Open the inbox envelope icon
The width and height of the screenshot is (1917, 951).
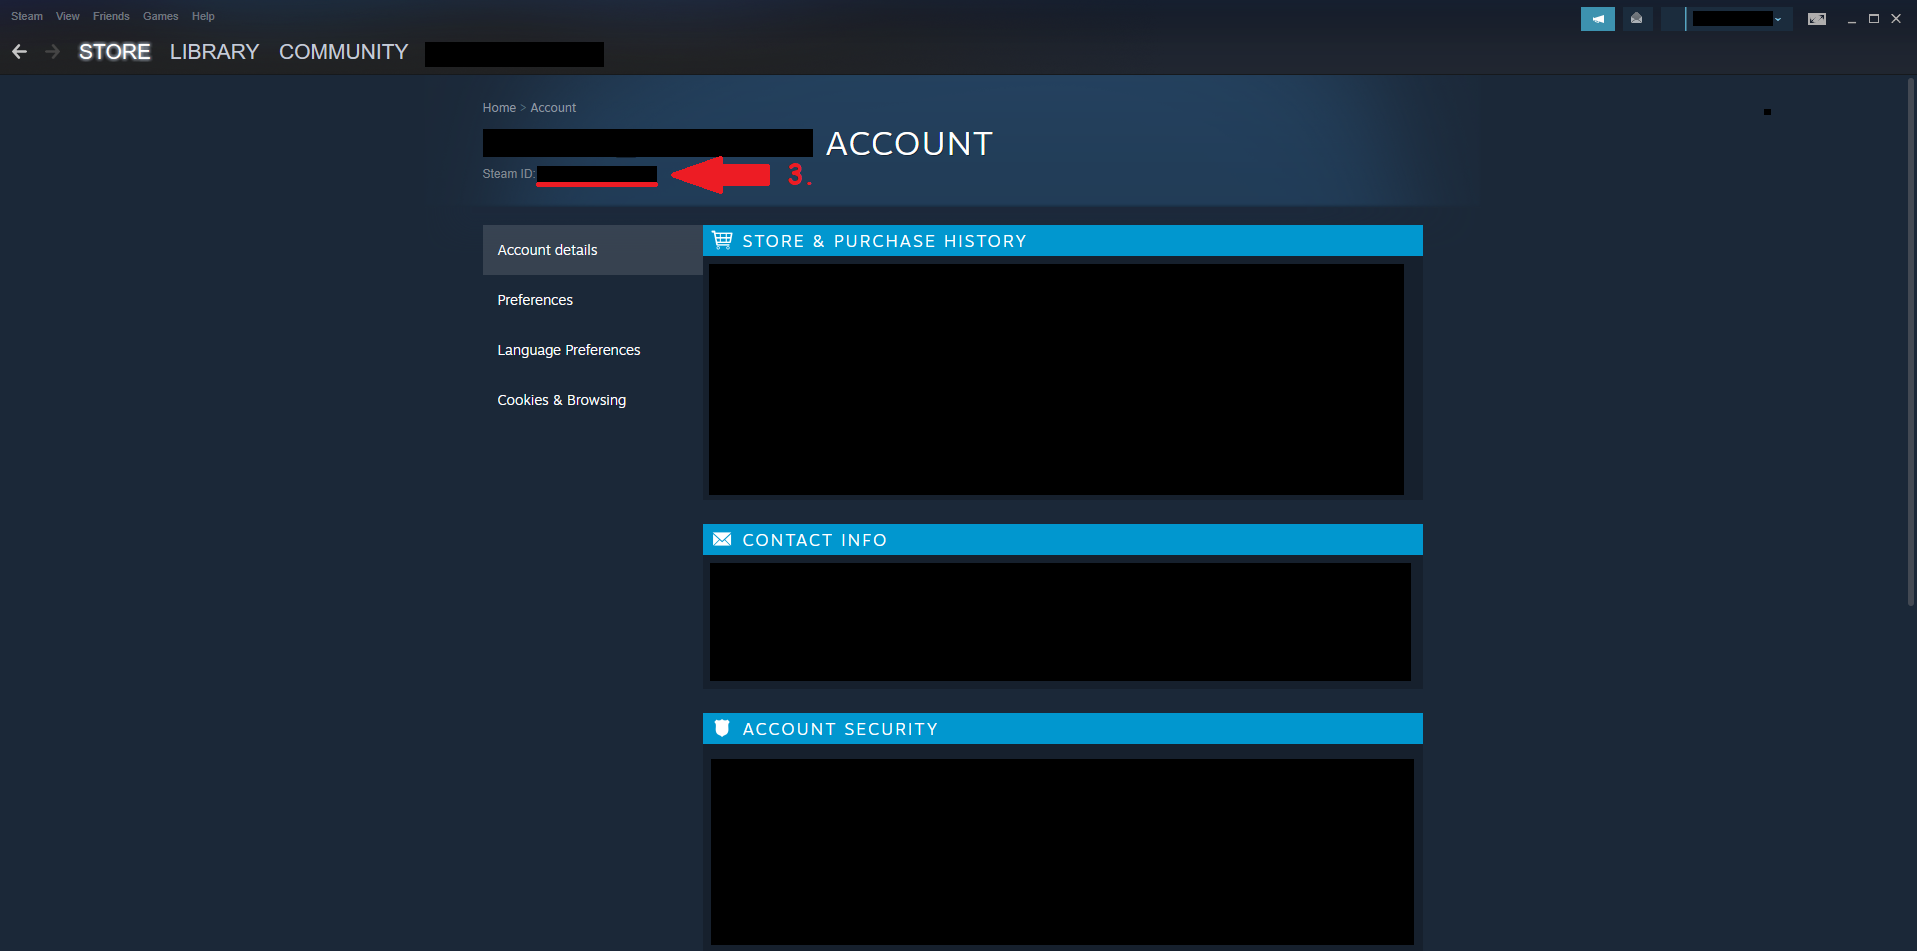tap(1636, 19)
